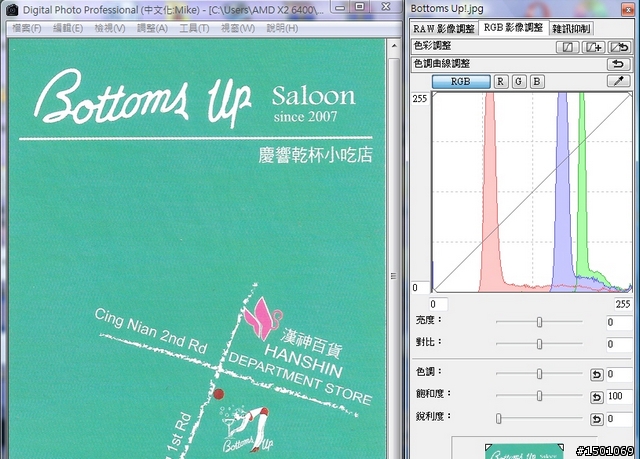
Task: Reset the 飽和度 saturation value
Action: [x=596, y=397]
